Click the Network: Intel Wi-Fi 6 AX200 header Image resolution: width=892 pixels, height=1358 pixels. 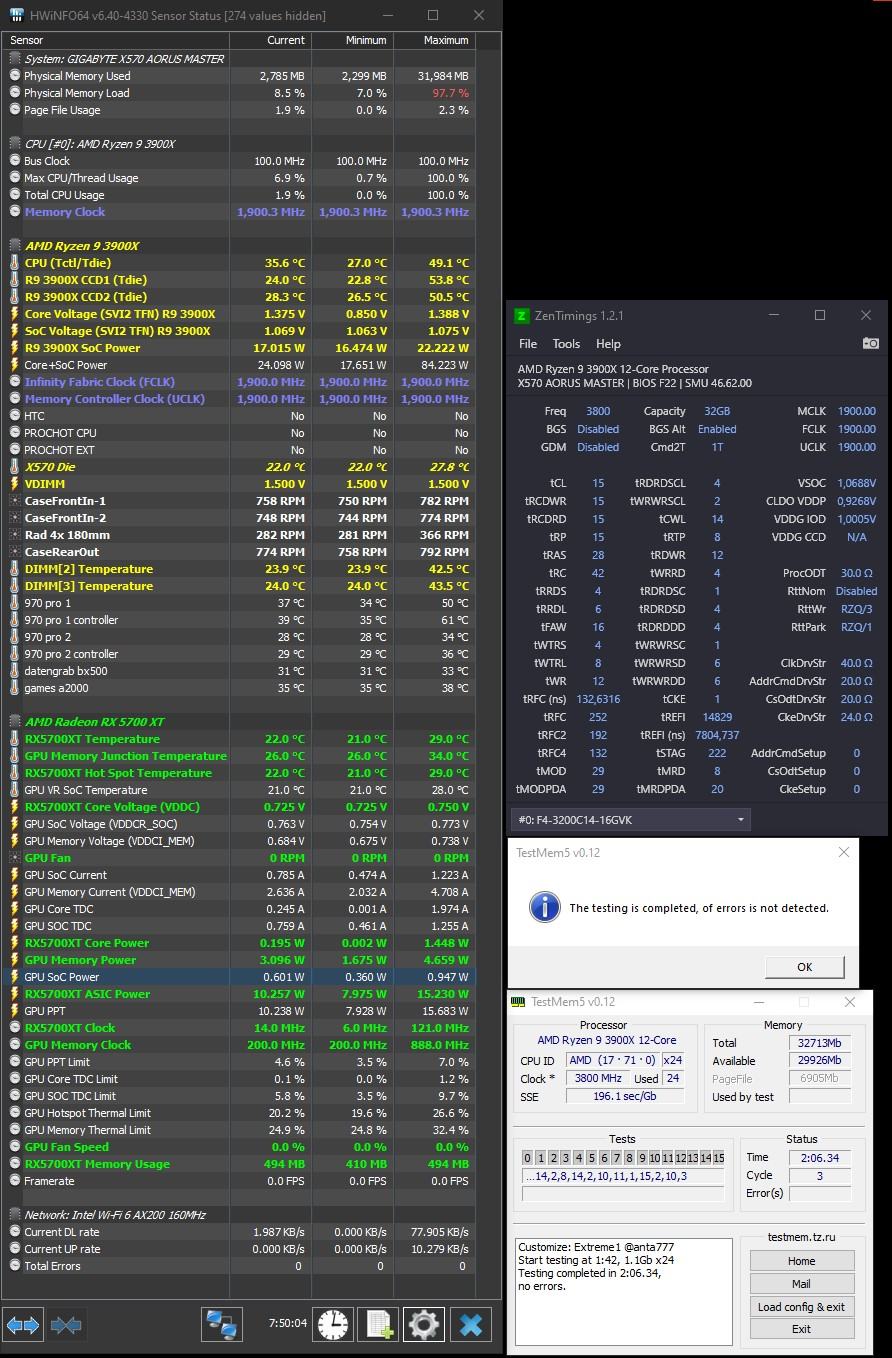[x=115, y=1215]
